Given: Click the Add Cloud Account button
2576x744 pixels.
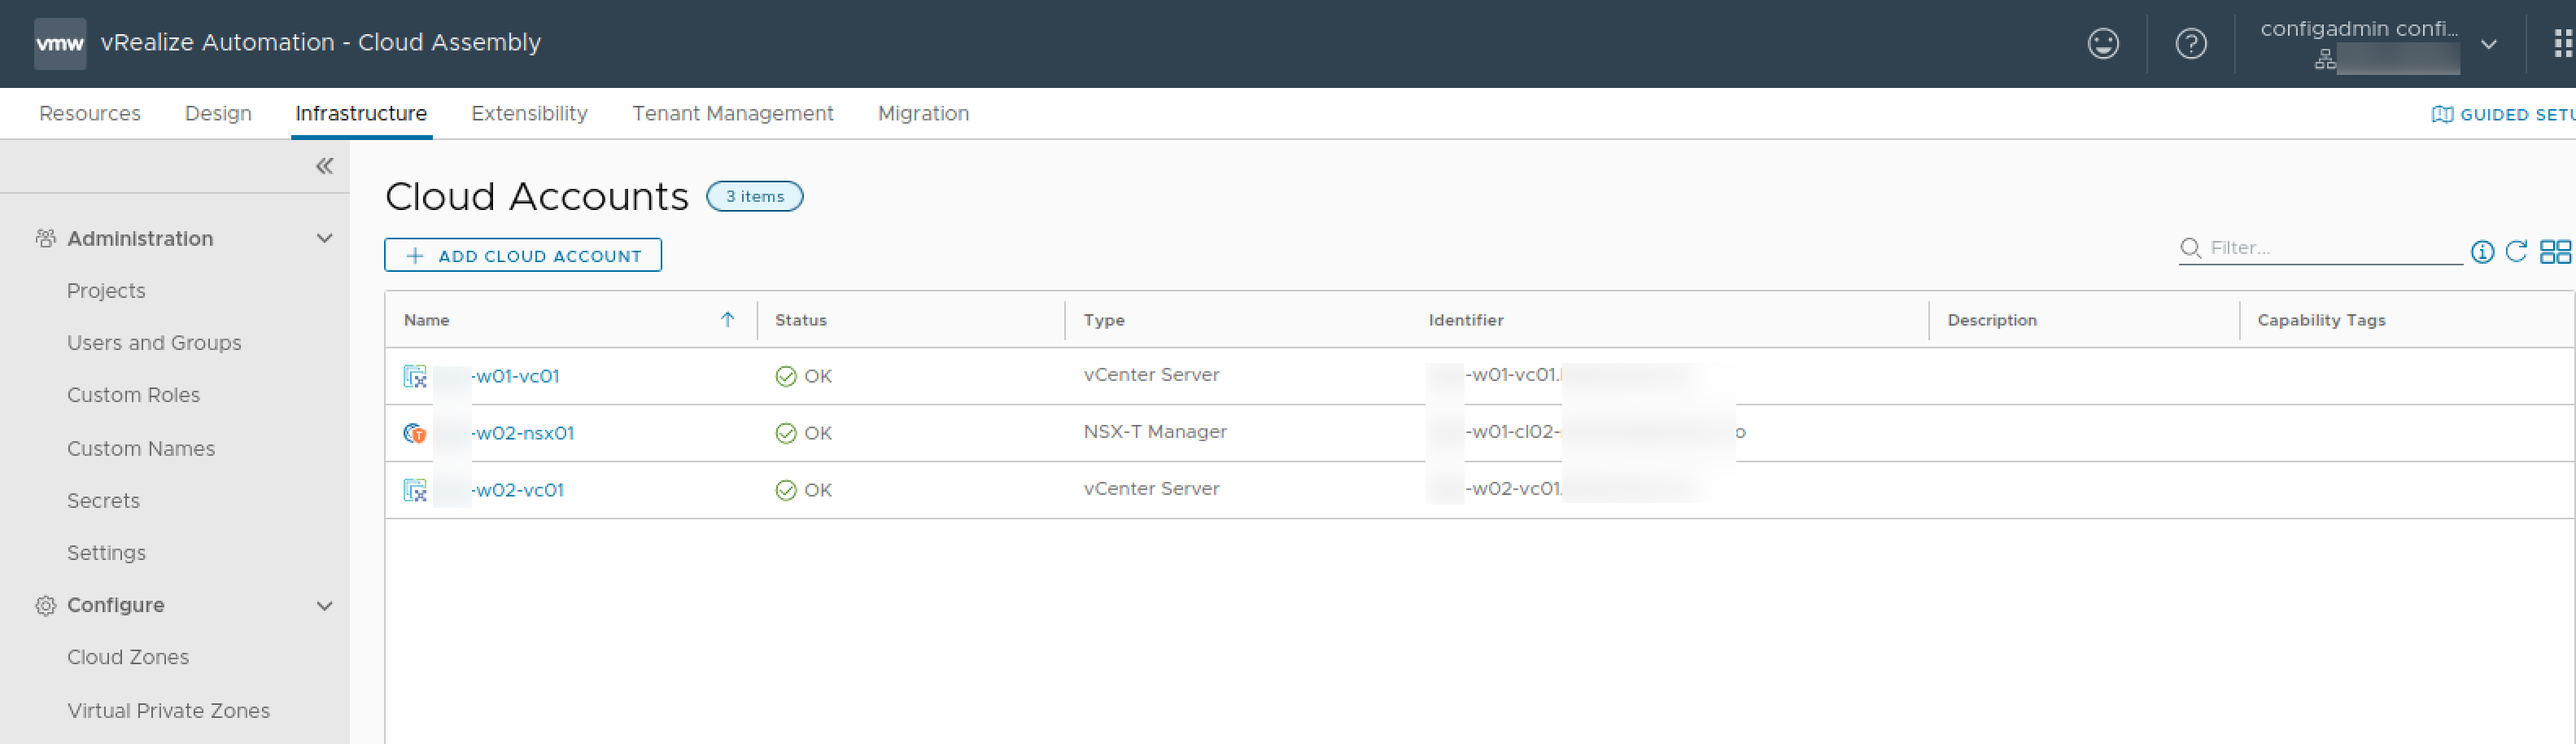Looking at the screenshot, I should (523, 255).
